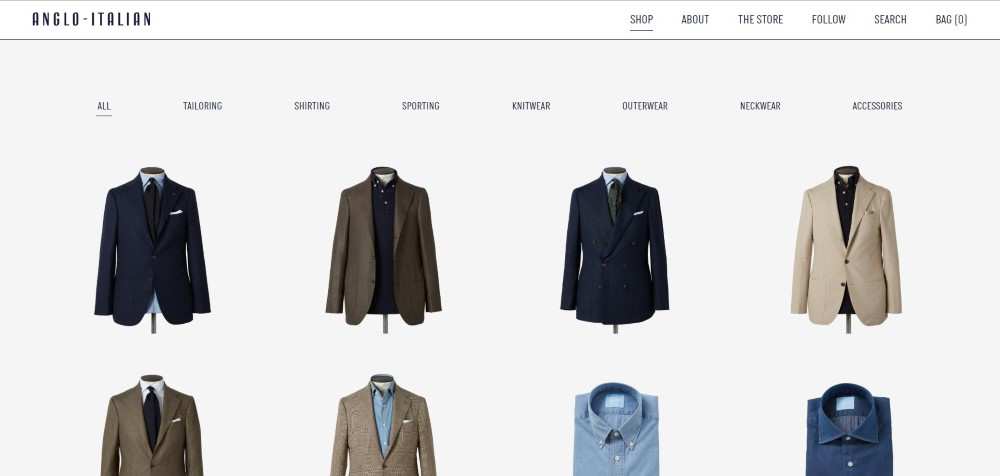View the shopping BAG (0)

click(x=951, y=19)
